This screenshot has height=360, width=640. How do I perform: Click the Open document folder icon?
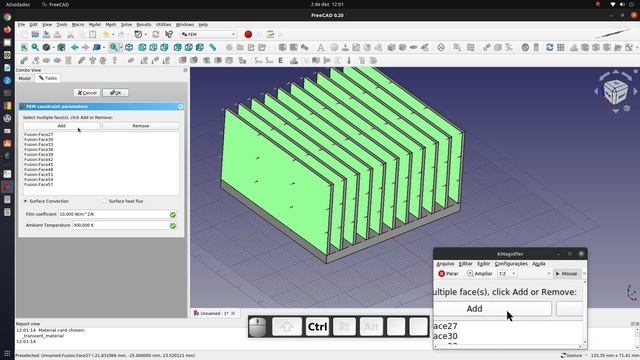pyautogui.click(x=35, y=35)
